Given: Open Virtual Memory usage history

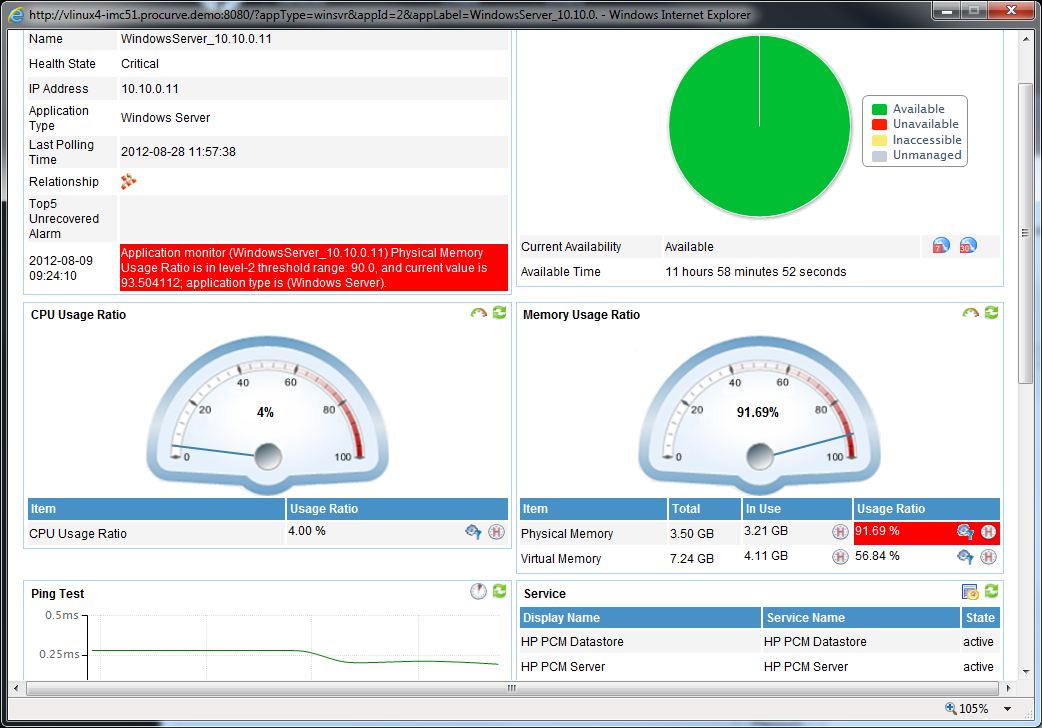Looking at the screenshot, I should 988,557.
